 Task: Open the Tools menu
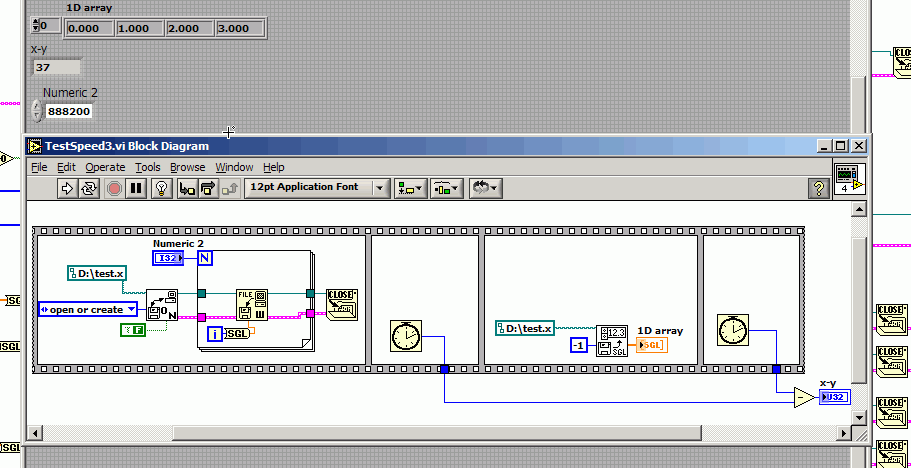(x=148, y=167)
